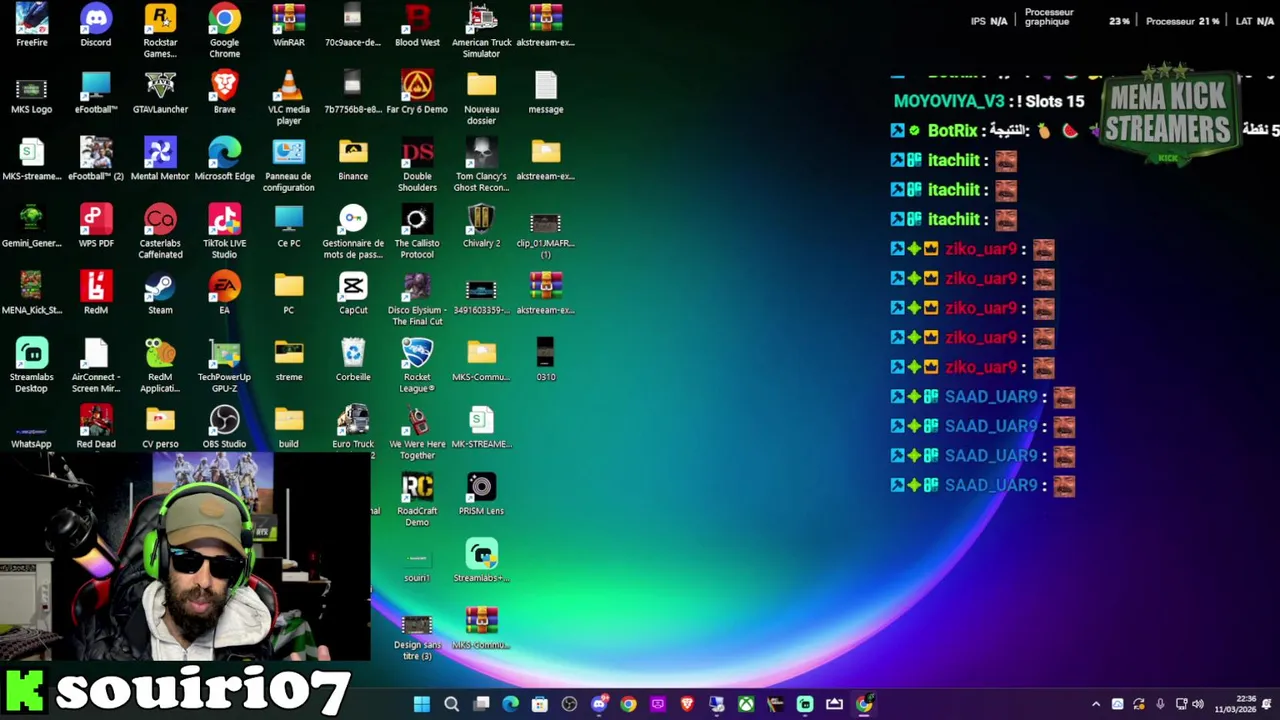
Task: Select the message text file
Action: 546,92
